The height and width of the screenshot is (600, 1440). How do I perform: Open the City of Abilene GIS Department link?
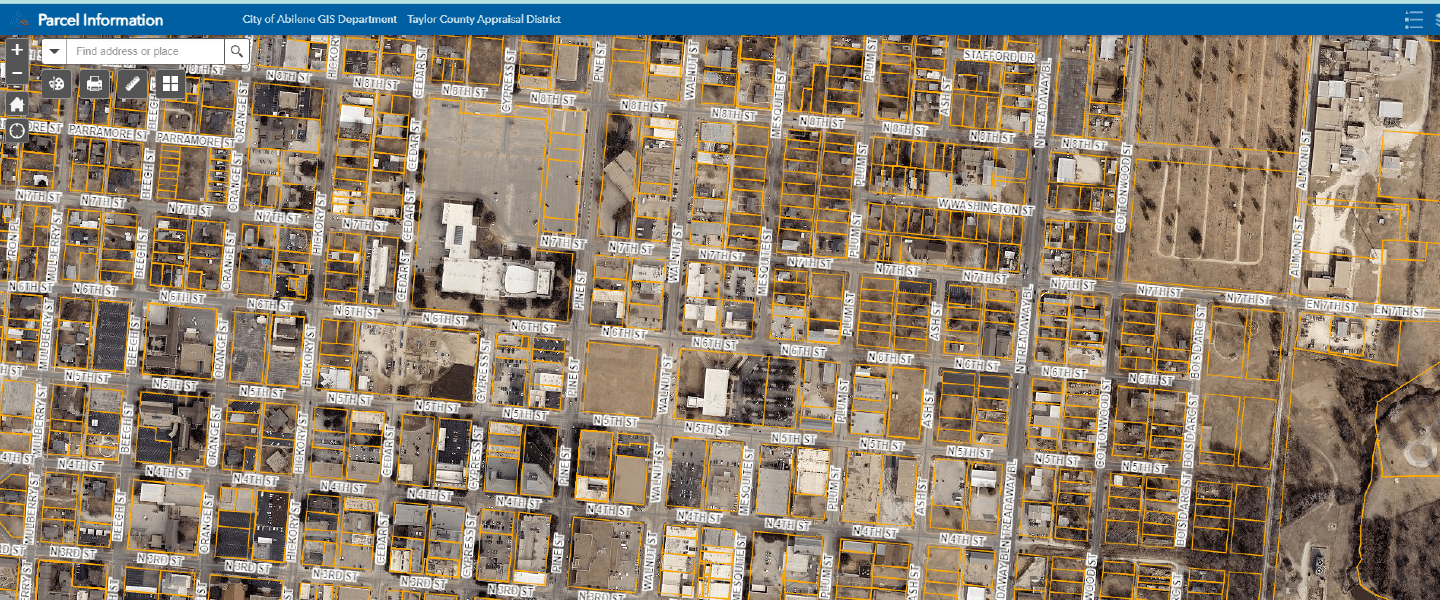319,19
